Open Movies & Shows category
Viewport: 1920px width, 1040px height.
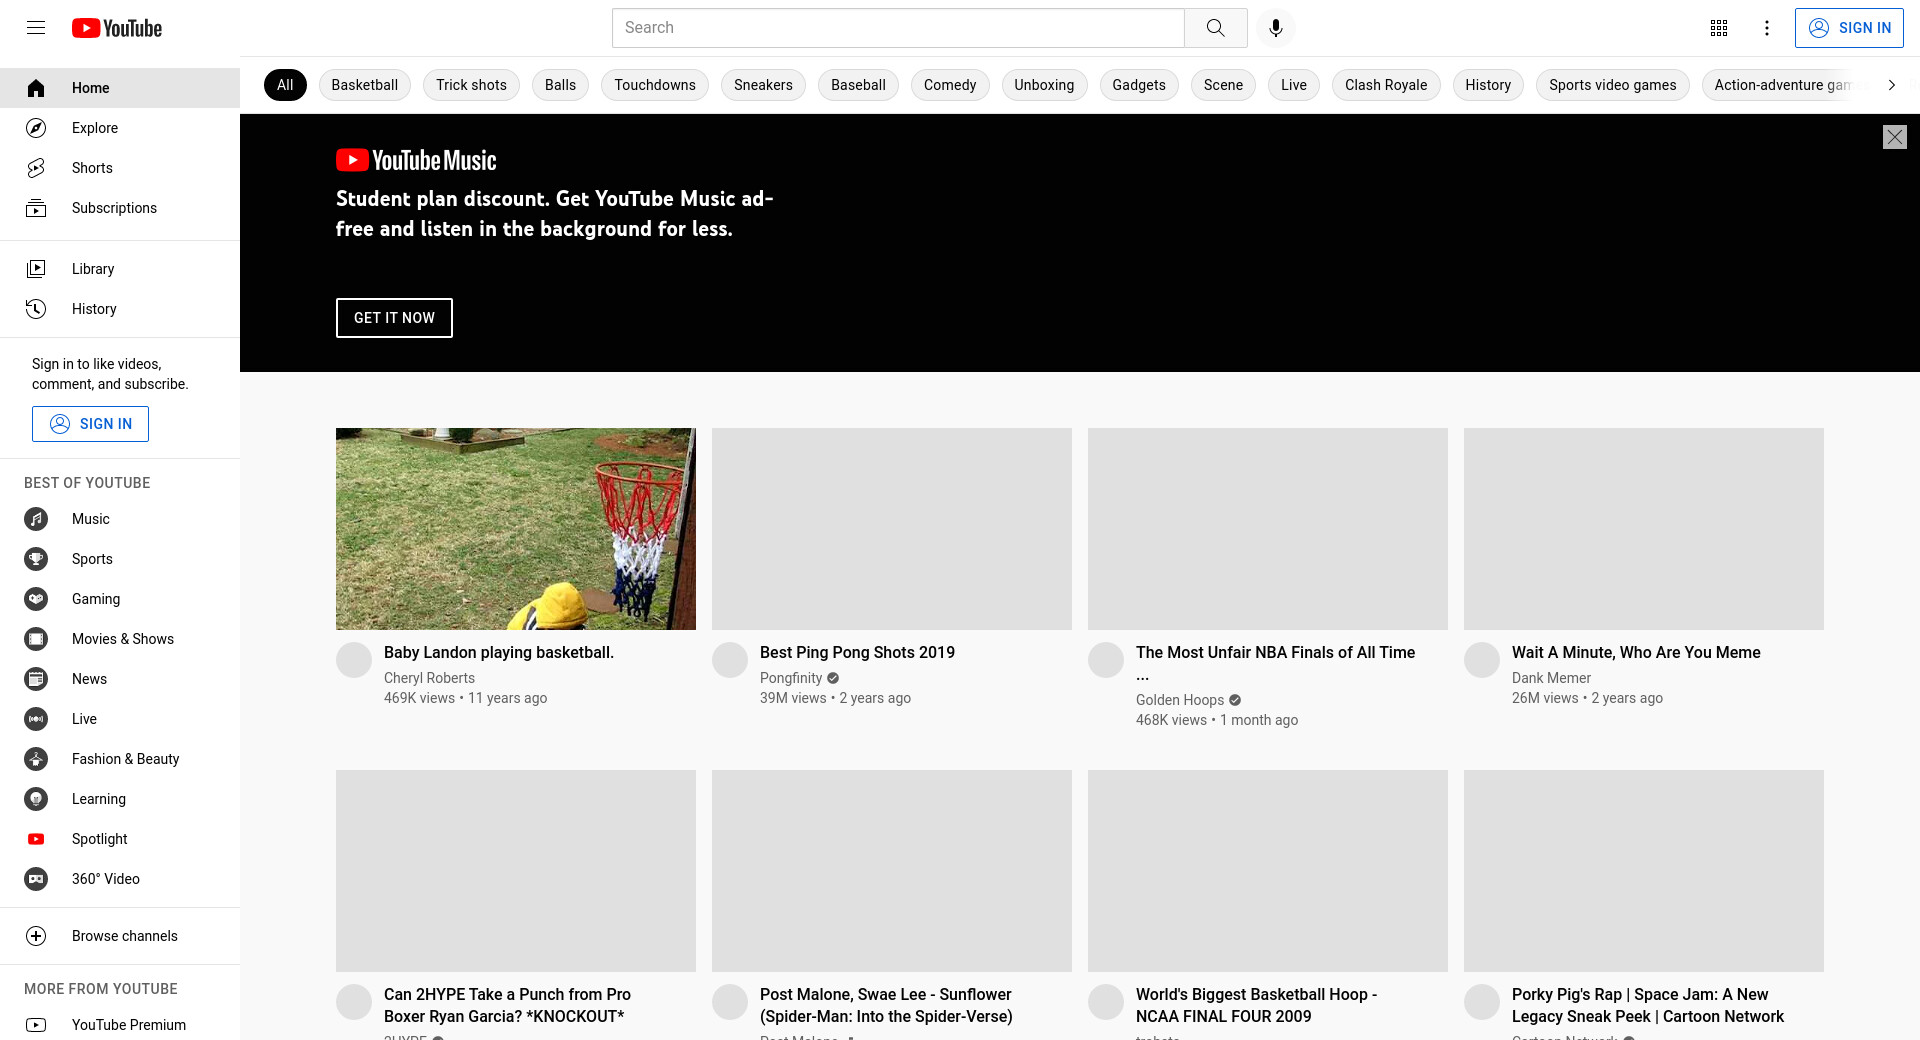[120, 639]
